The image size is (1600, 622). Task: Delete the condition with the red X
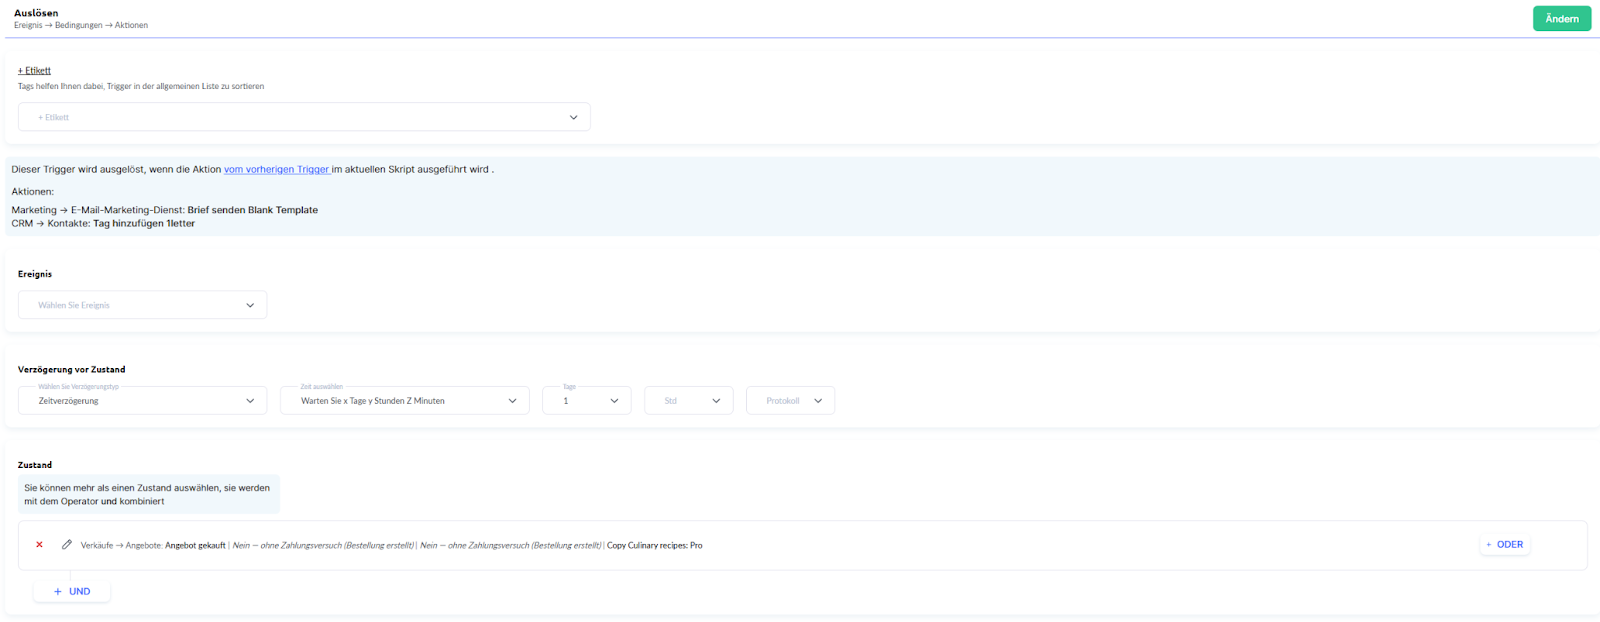(39, 545)
